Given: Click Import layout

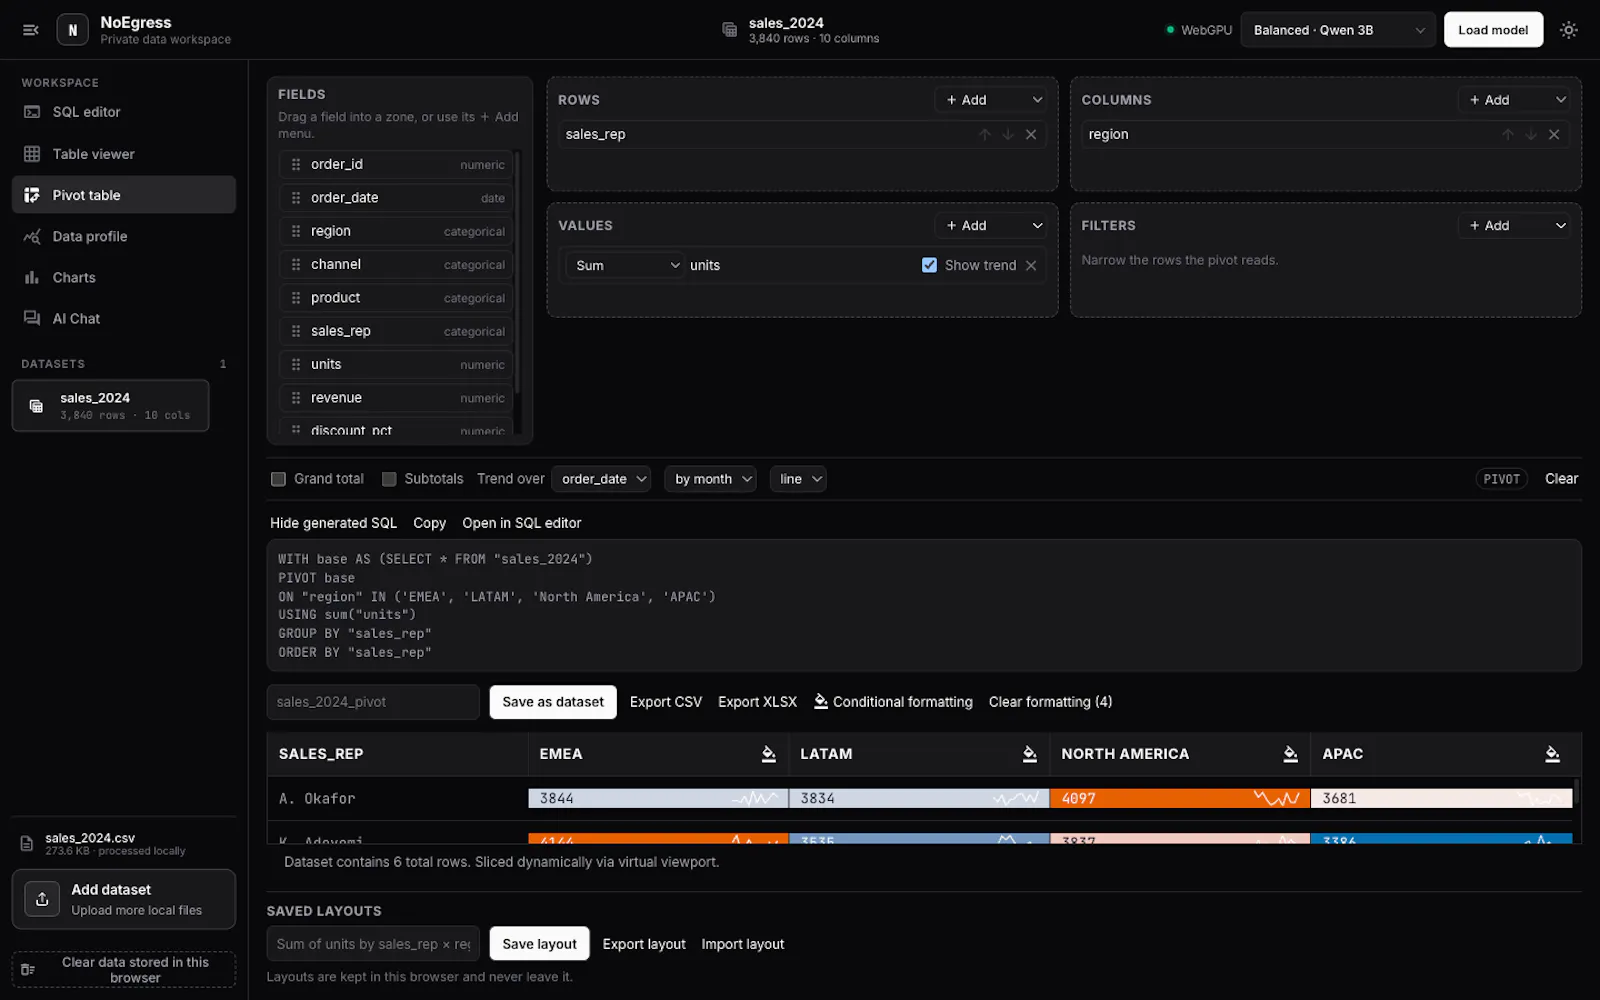Looking at the screenshot, I should (x=743, y=944).
